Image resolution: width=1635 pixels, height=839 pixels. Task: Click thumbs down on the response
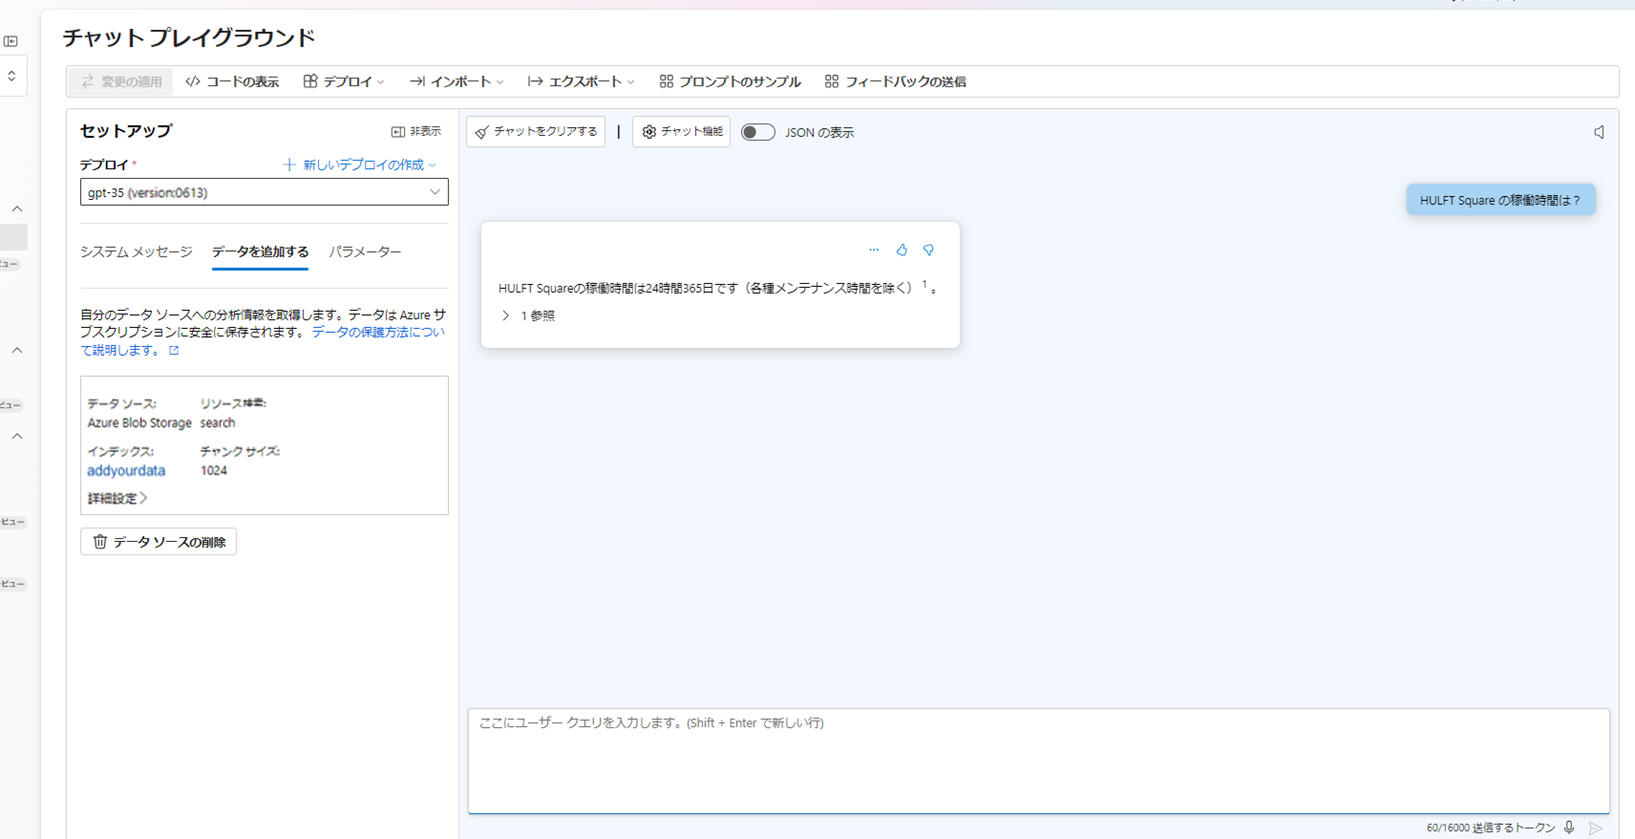tap(928, 250)
